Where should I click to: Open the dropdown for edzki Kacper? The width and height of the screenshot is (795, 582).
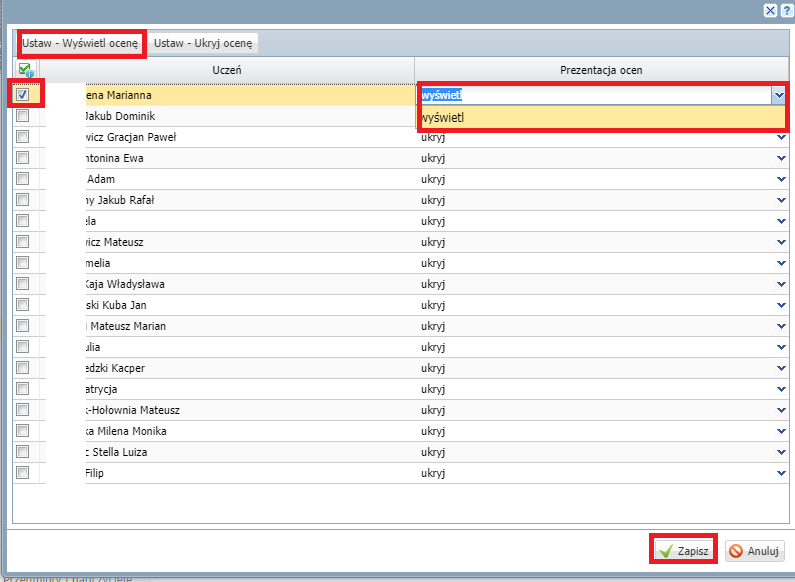781,368
